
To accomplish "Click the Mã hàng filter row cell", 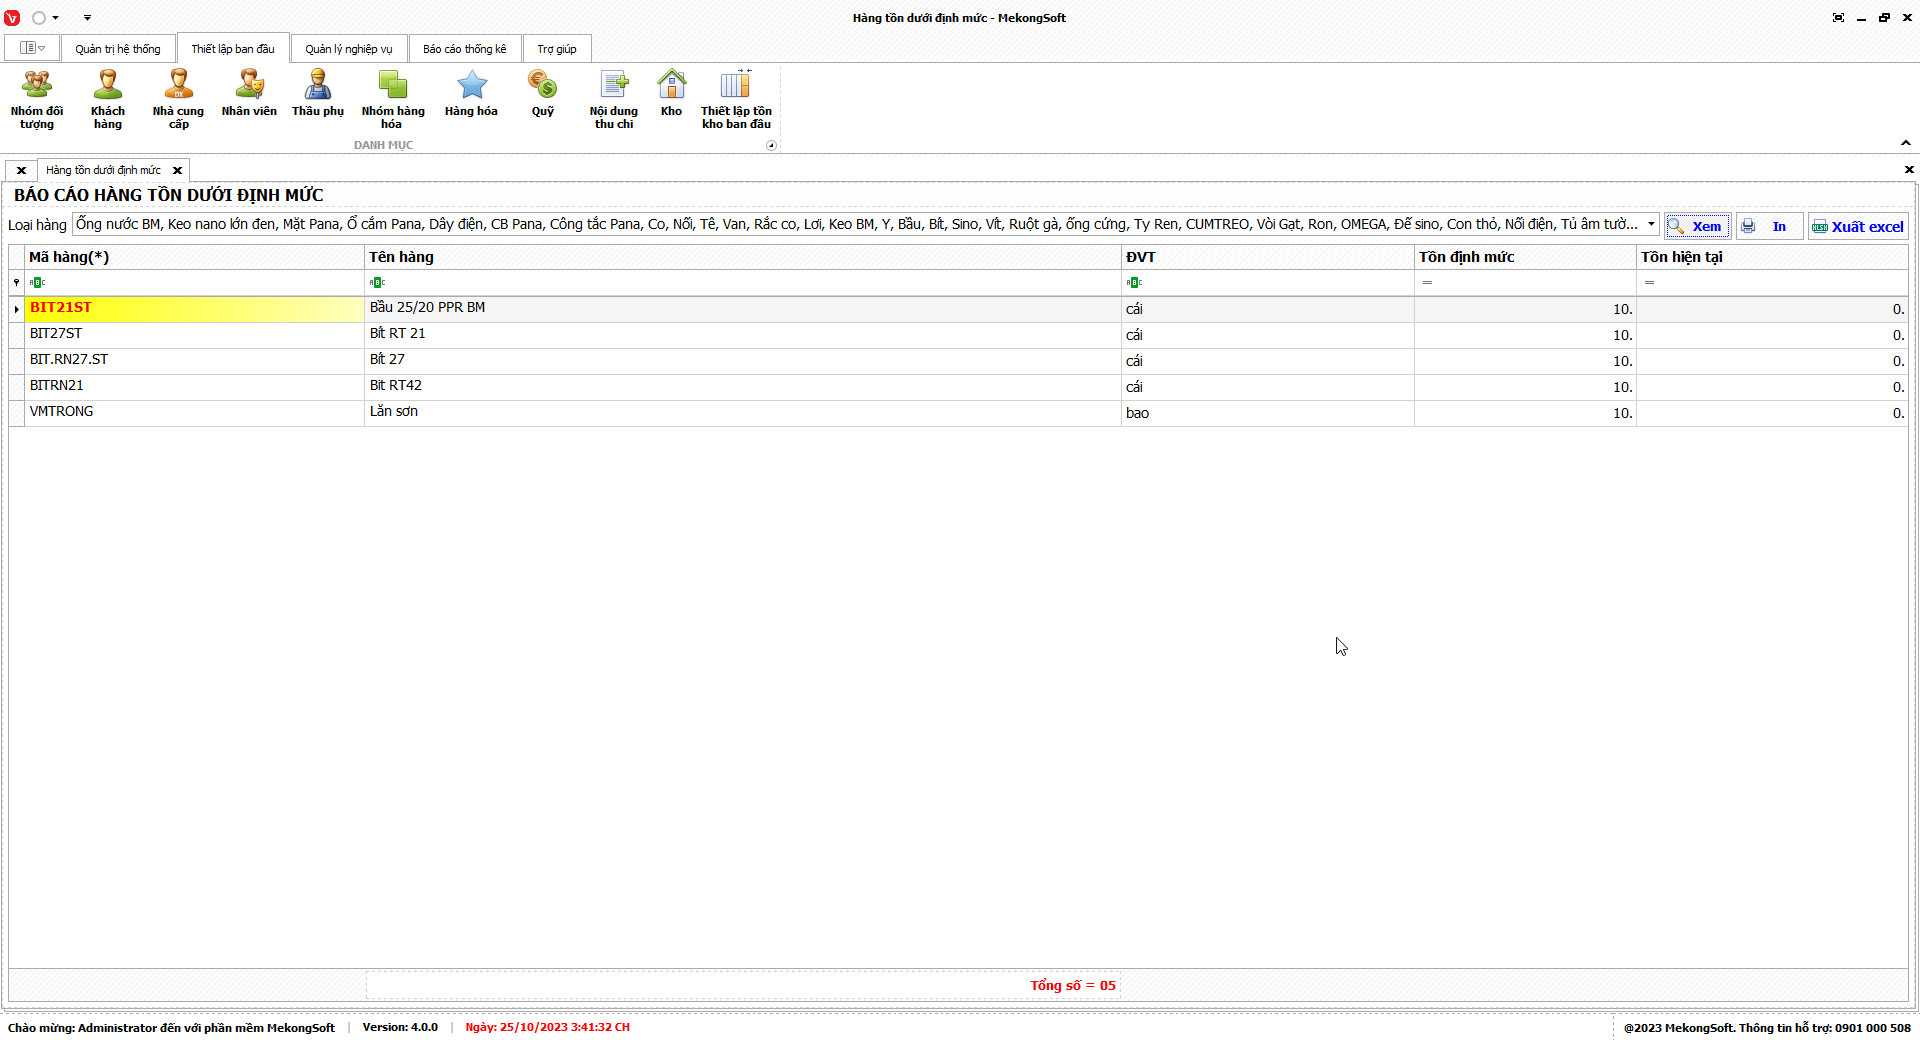I will (x=194, y=283).
